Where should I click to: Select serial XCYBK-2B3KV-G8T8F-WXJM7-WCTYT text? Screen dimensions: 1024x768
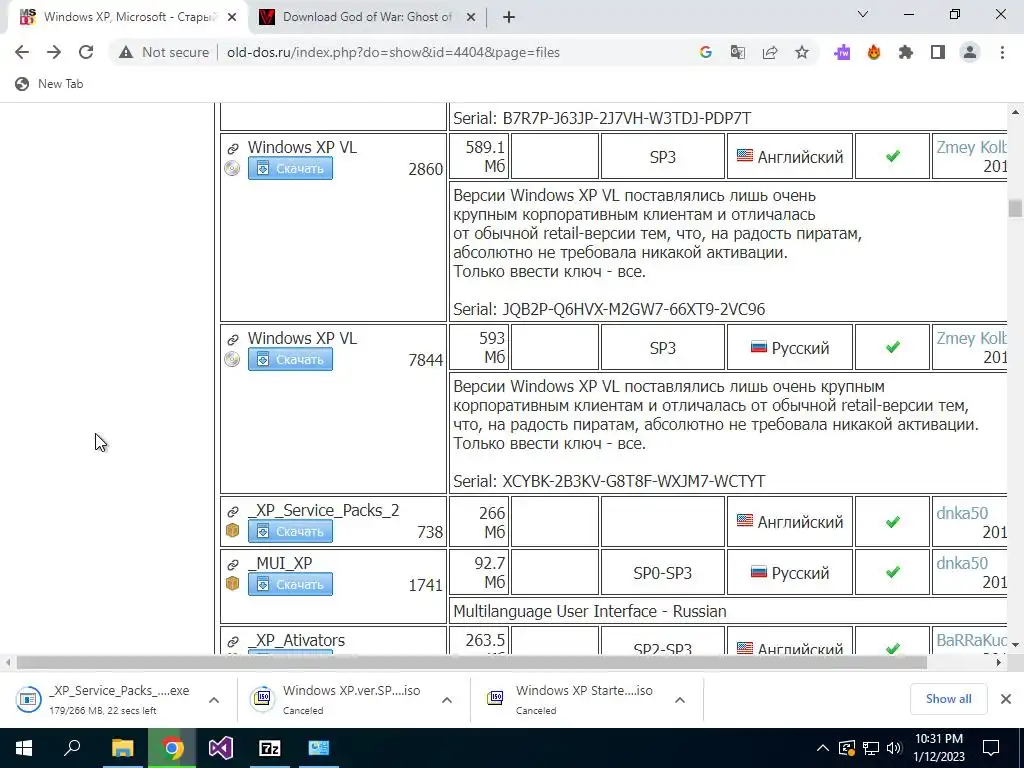pos(633,481)
